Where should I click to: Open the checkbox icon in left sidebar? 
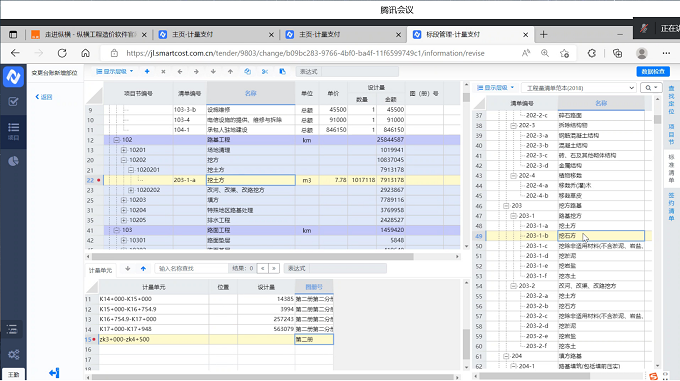pos(13,102)
